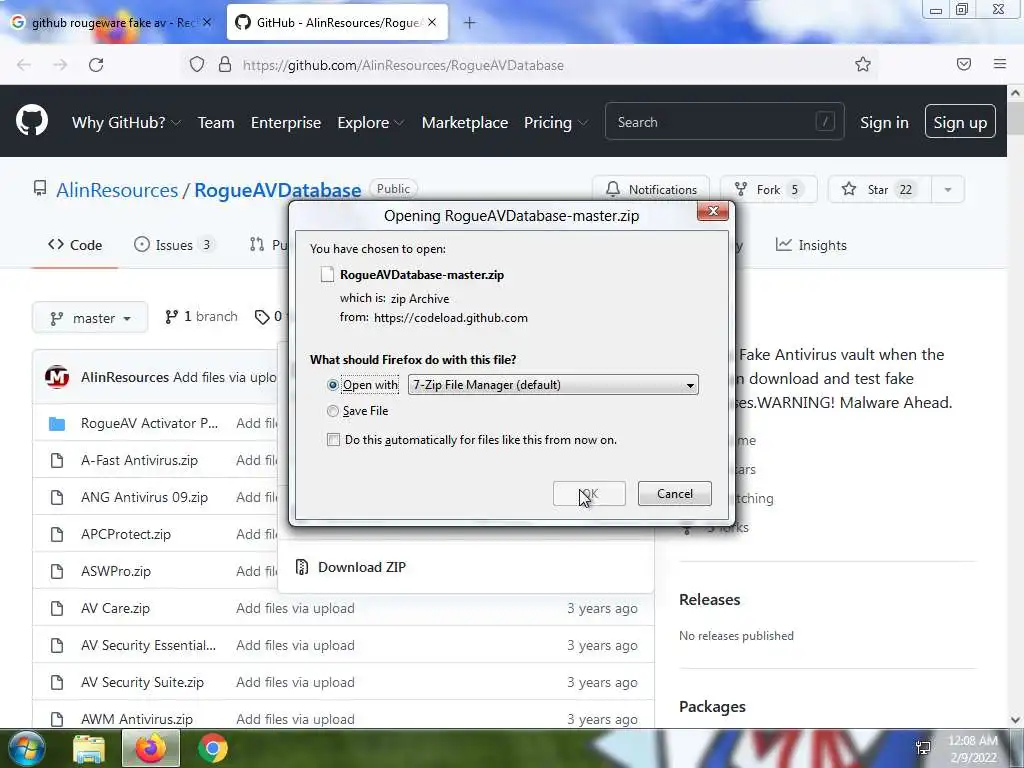Open the RogueAV Activator folder
This screenshot has width=1024, height=768.
pyautogui.click(x=150, y=423)
